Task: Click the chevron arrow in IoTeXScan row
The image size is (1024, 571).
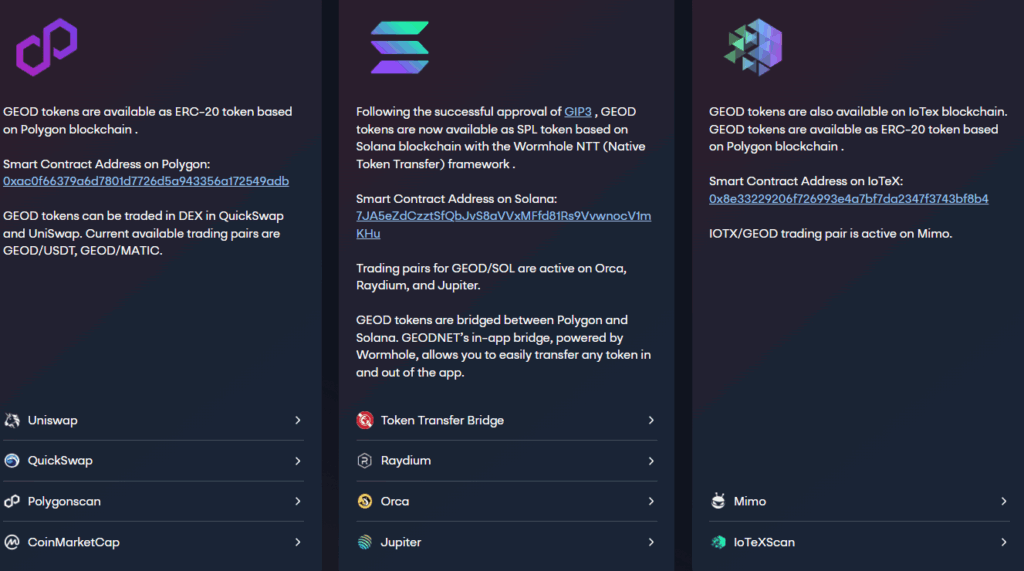Action: [1003, 542]
